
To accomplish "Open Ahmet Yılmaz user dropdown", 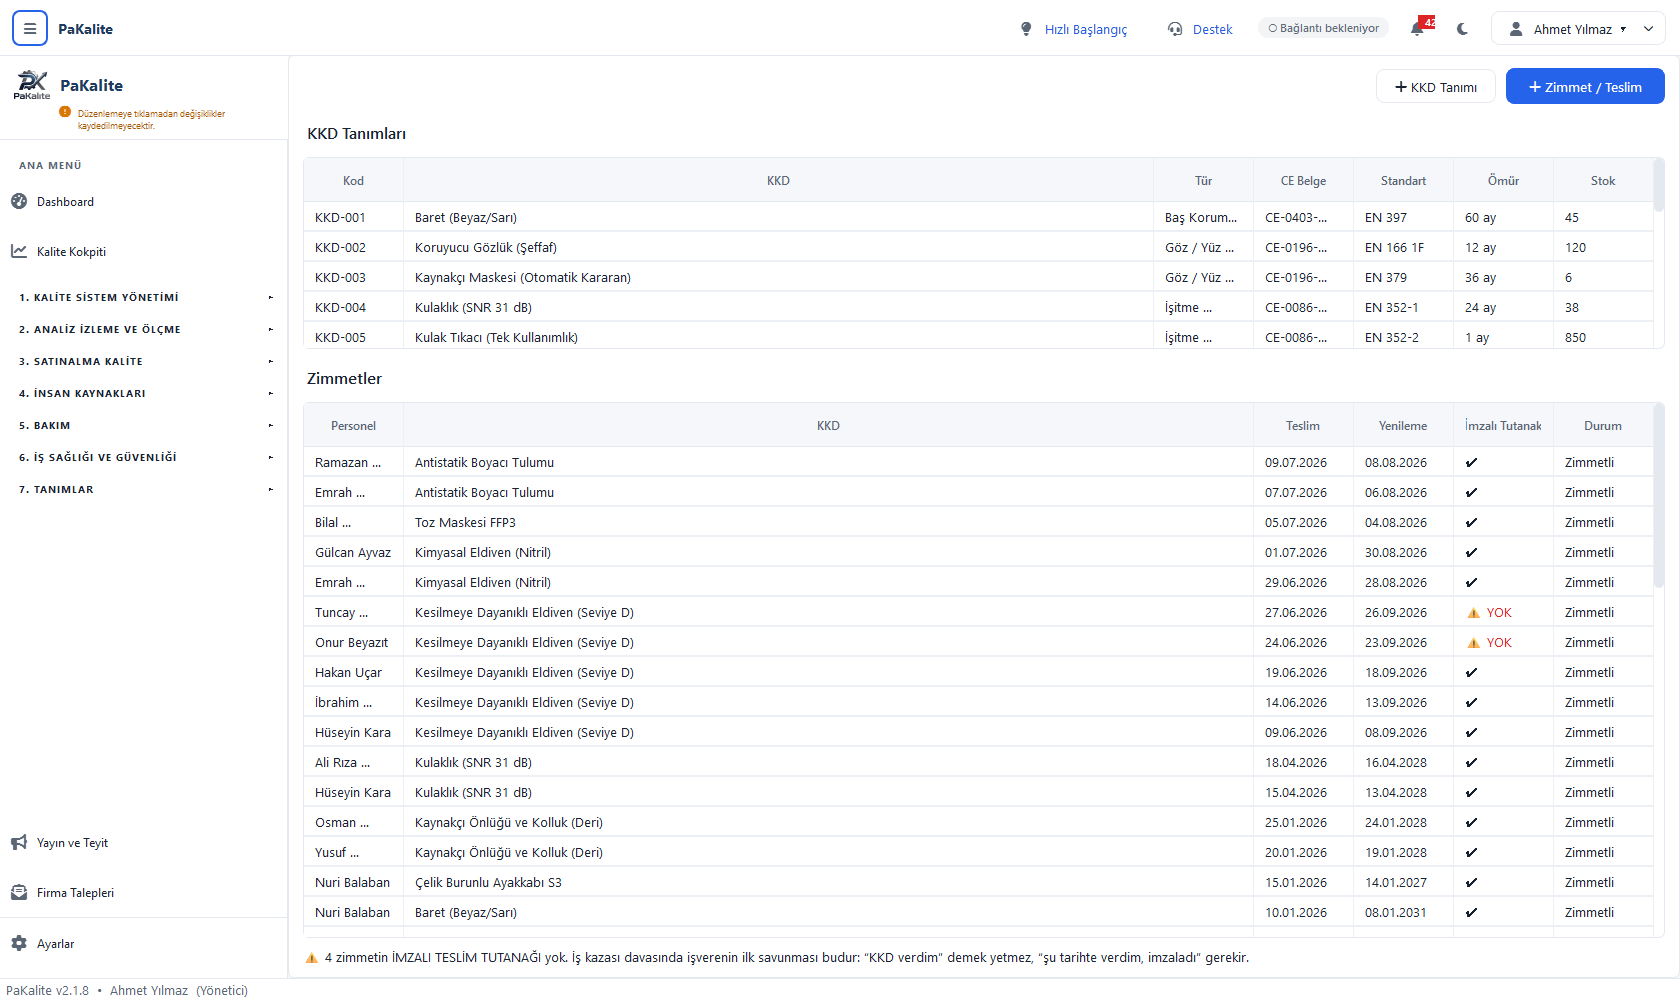I will 1578,29.
